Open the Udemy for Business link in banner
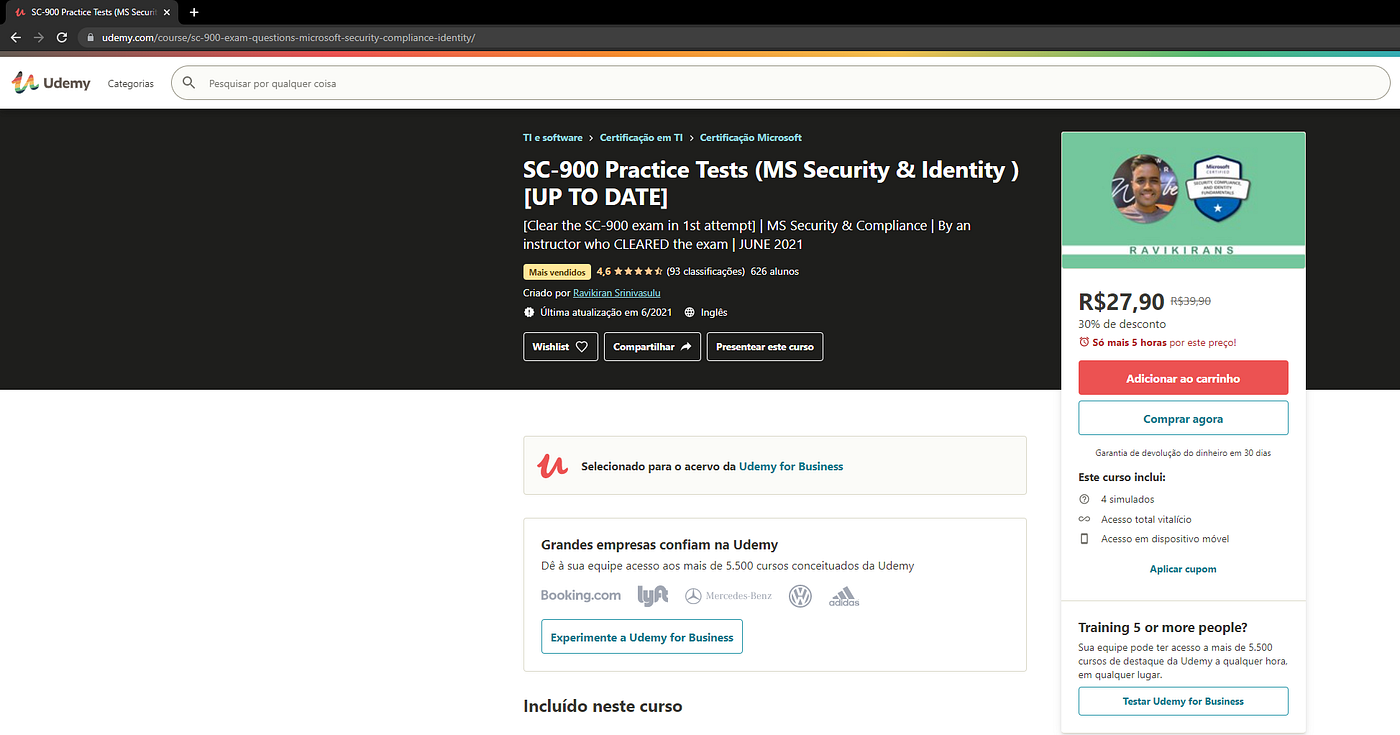Viewport: 1400px width, 735px height. [x=791, y=466]
